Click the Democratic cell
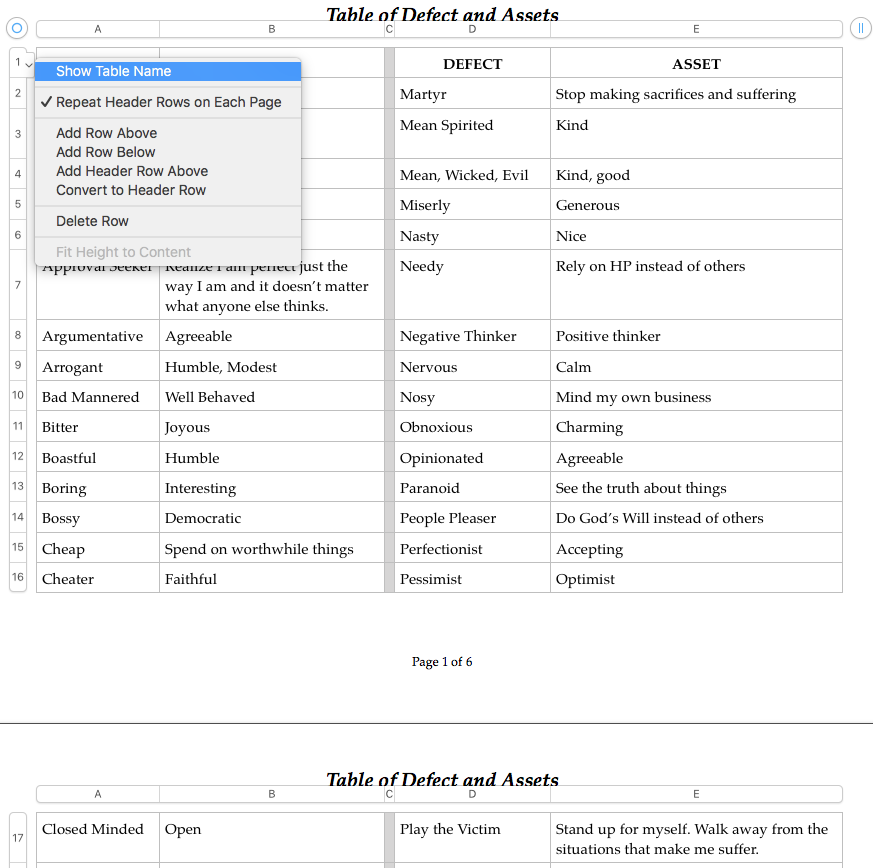 tap(272, 517)
